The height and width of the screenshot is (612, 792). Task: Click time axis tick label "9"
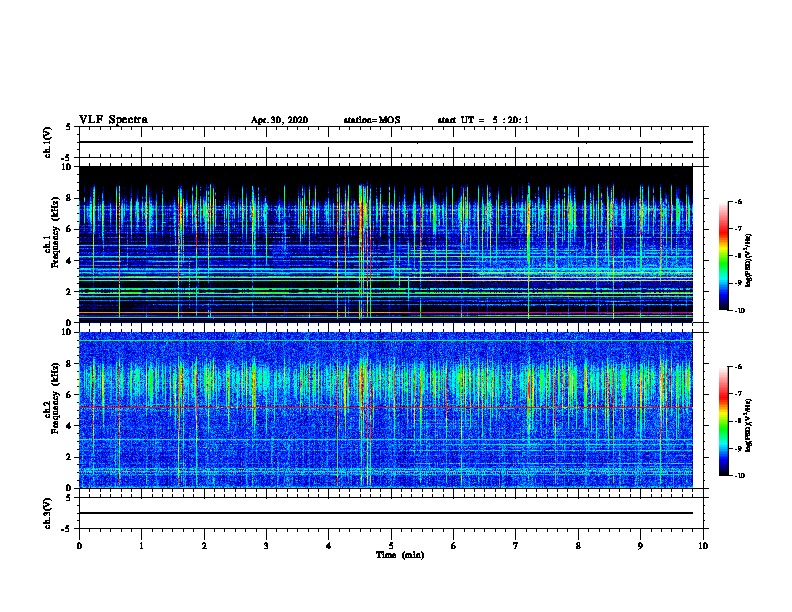click(640, 546)
